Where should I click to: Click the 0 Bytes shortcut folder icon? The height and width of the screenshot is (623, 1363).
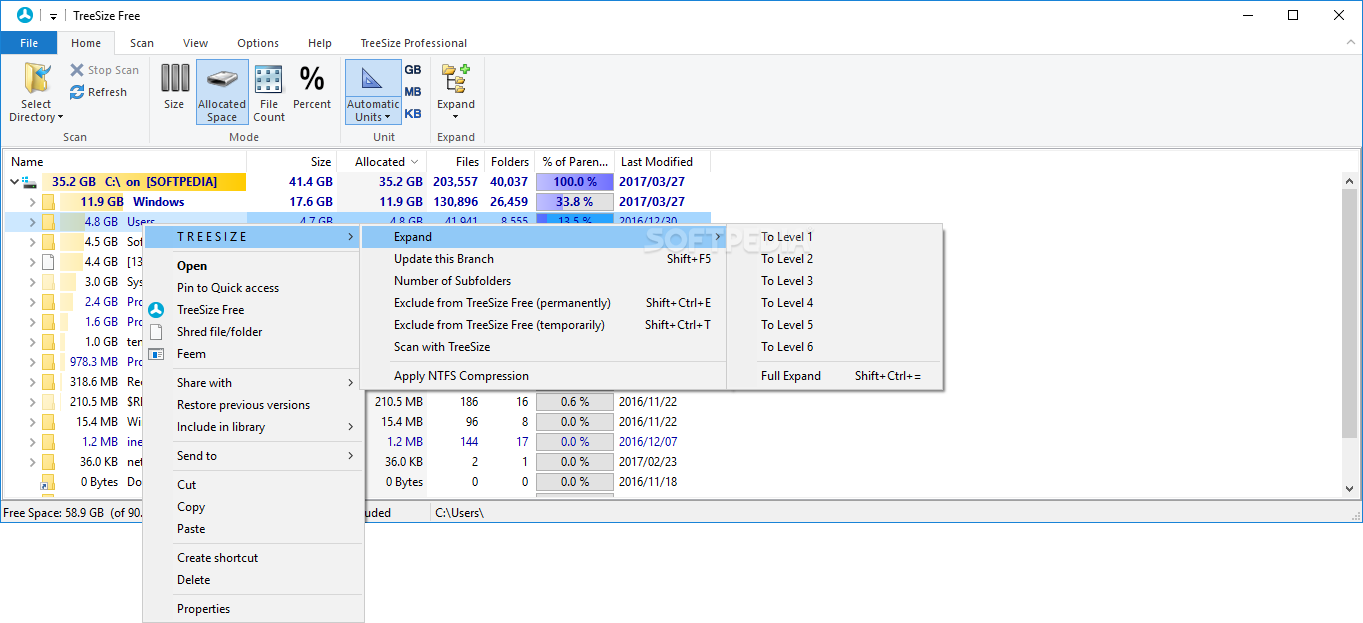click(x=48, y=482)
